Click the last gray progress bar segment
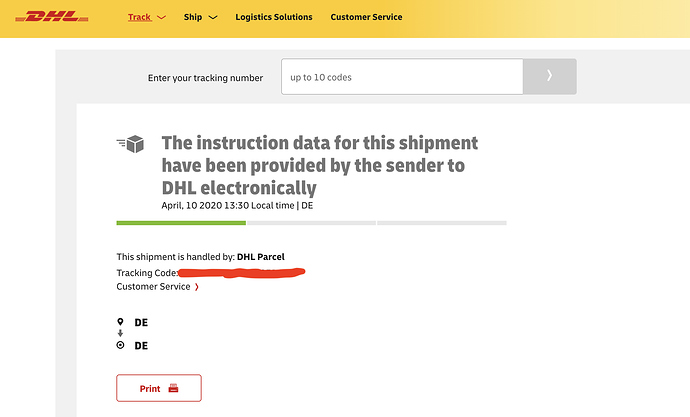This screenshot has width=690, height=417. point(442,222)
